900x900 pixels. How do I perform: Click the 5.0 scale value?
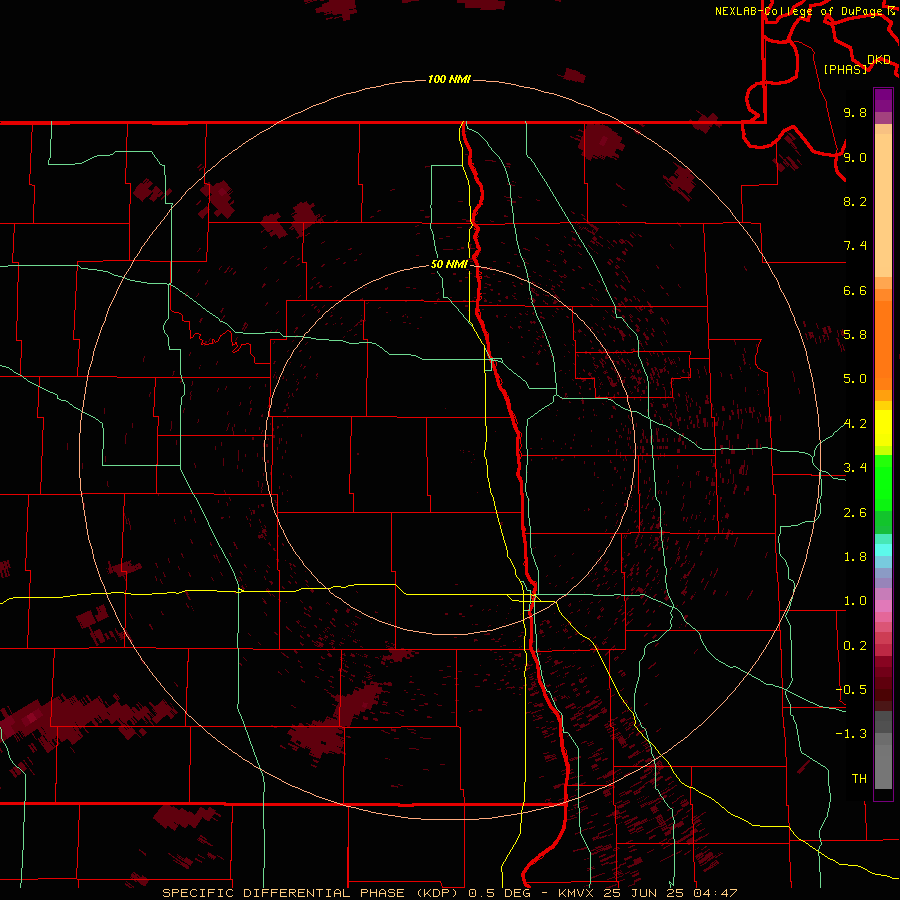tap(855, 379)
